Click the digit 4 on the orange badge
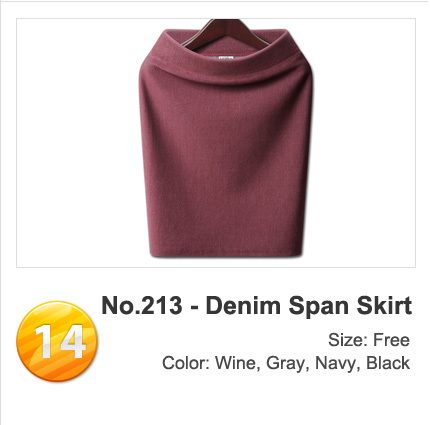Screen dimensions: 430x425 pyautogui.click(x=72, y=341)
